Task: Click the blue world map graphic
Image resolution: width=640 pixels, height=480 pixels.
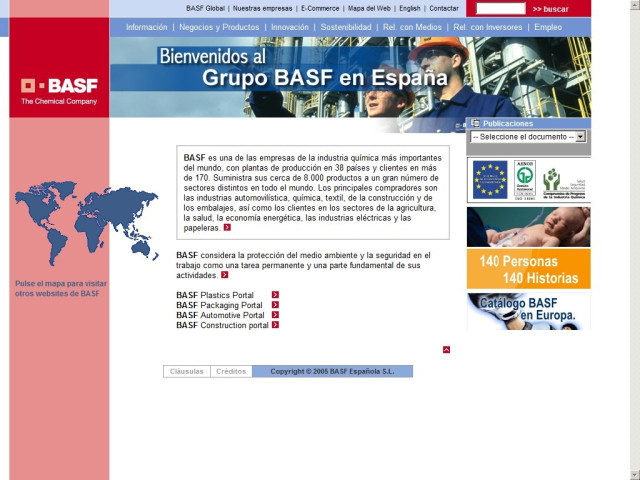Action: pos(87,223)
